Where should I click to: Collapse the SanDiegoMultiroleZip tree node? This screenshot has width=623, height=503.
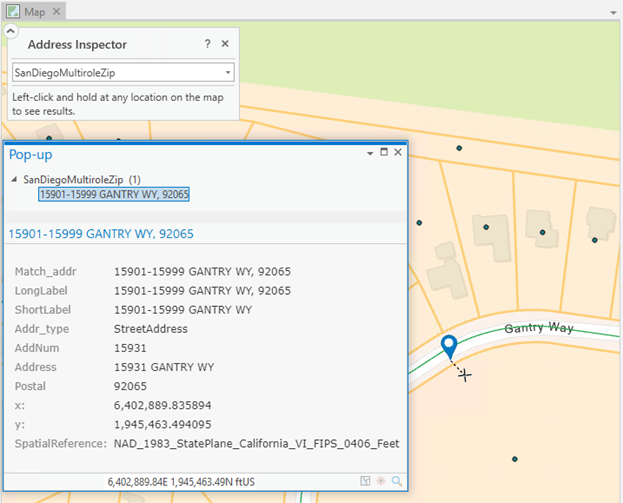point(14,180)
